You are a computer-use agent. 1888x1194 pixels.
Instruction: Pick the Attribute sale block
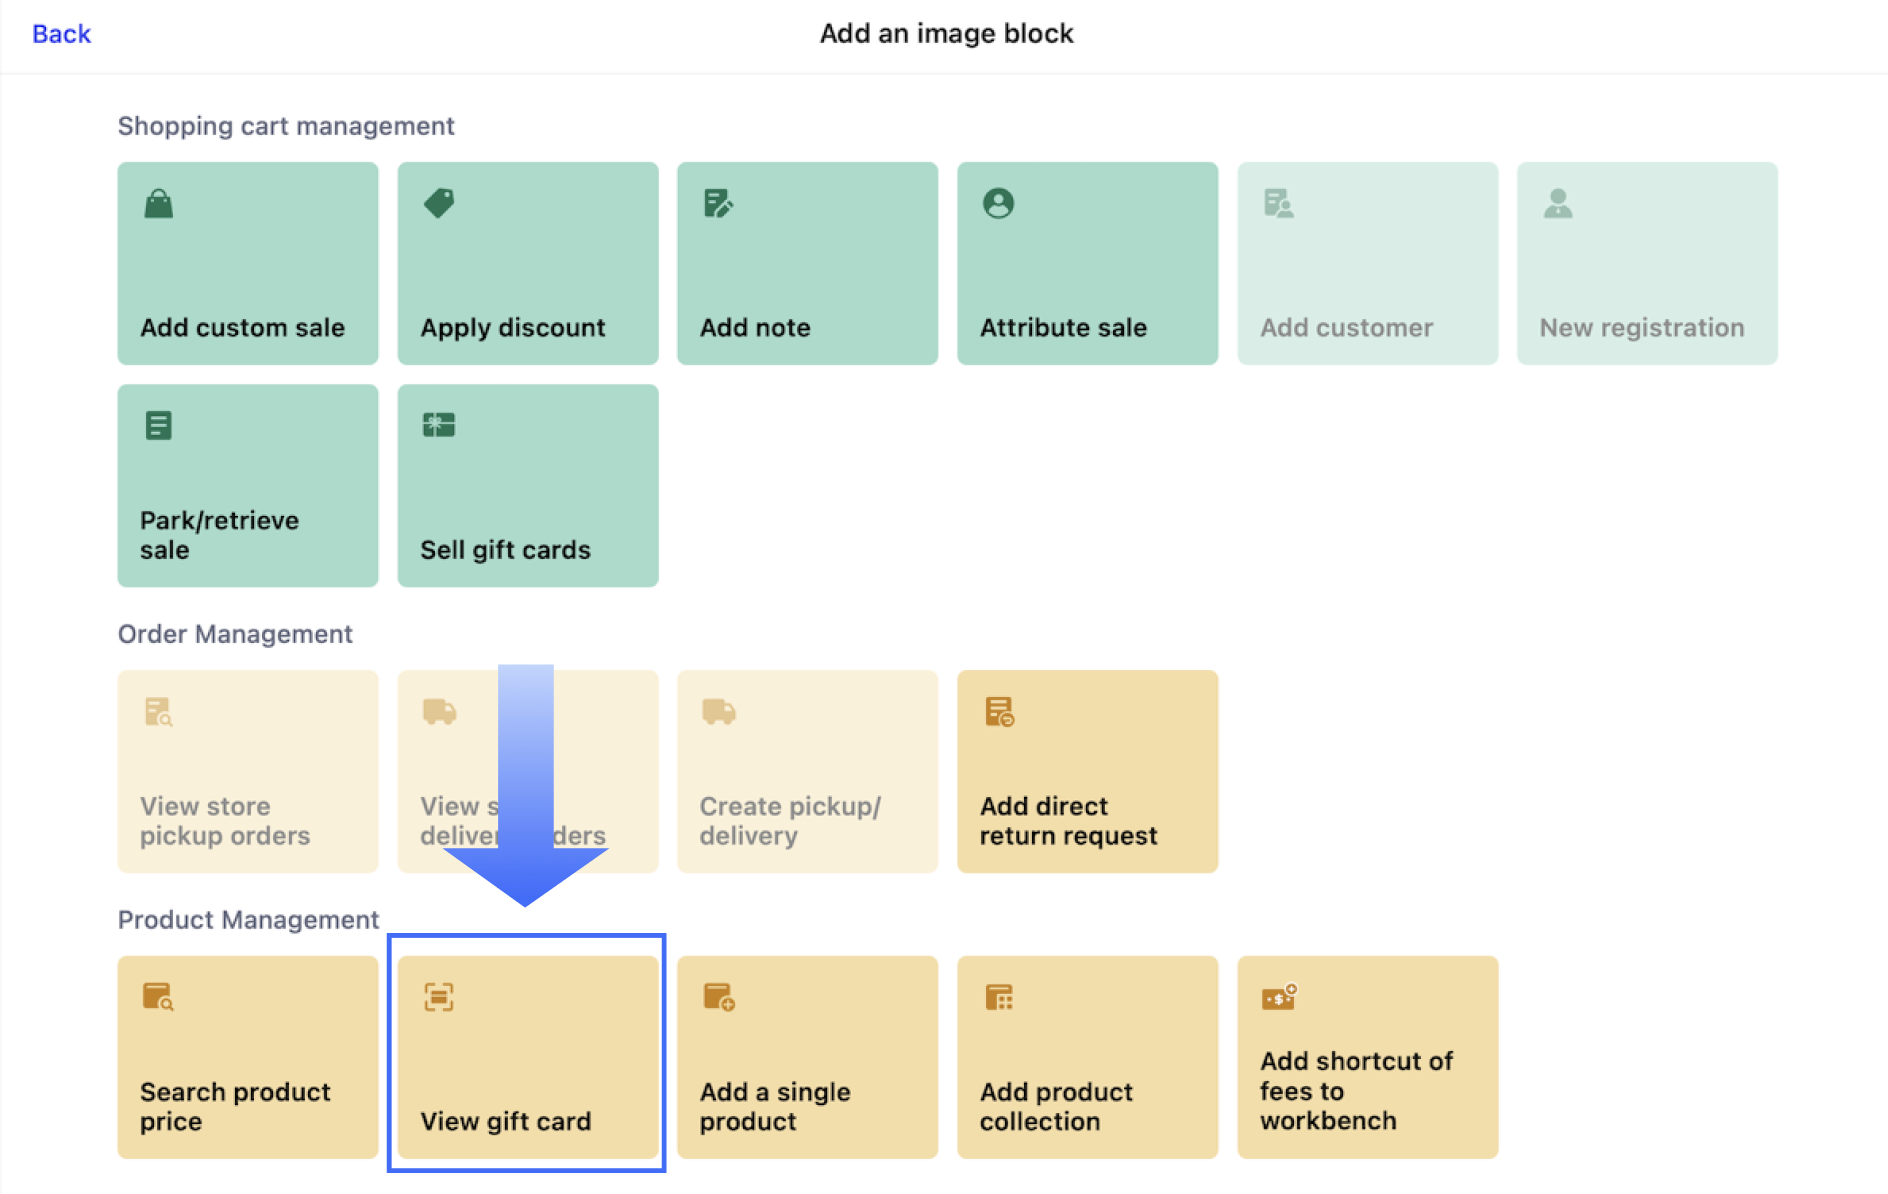[1088, 264]
